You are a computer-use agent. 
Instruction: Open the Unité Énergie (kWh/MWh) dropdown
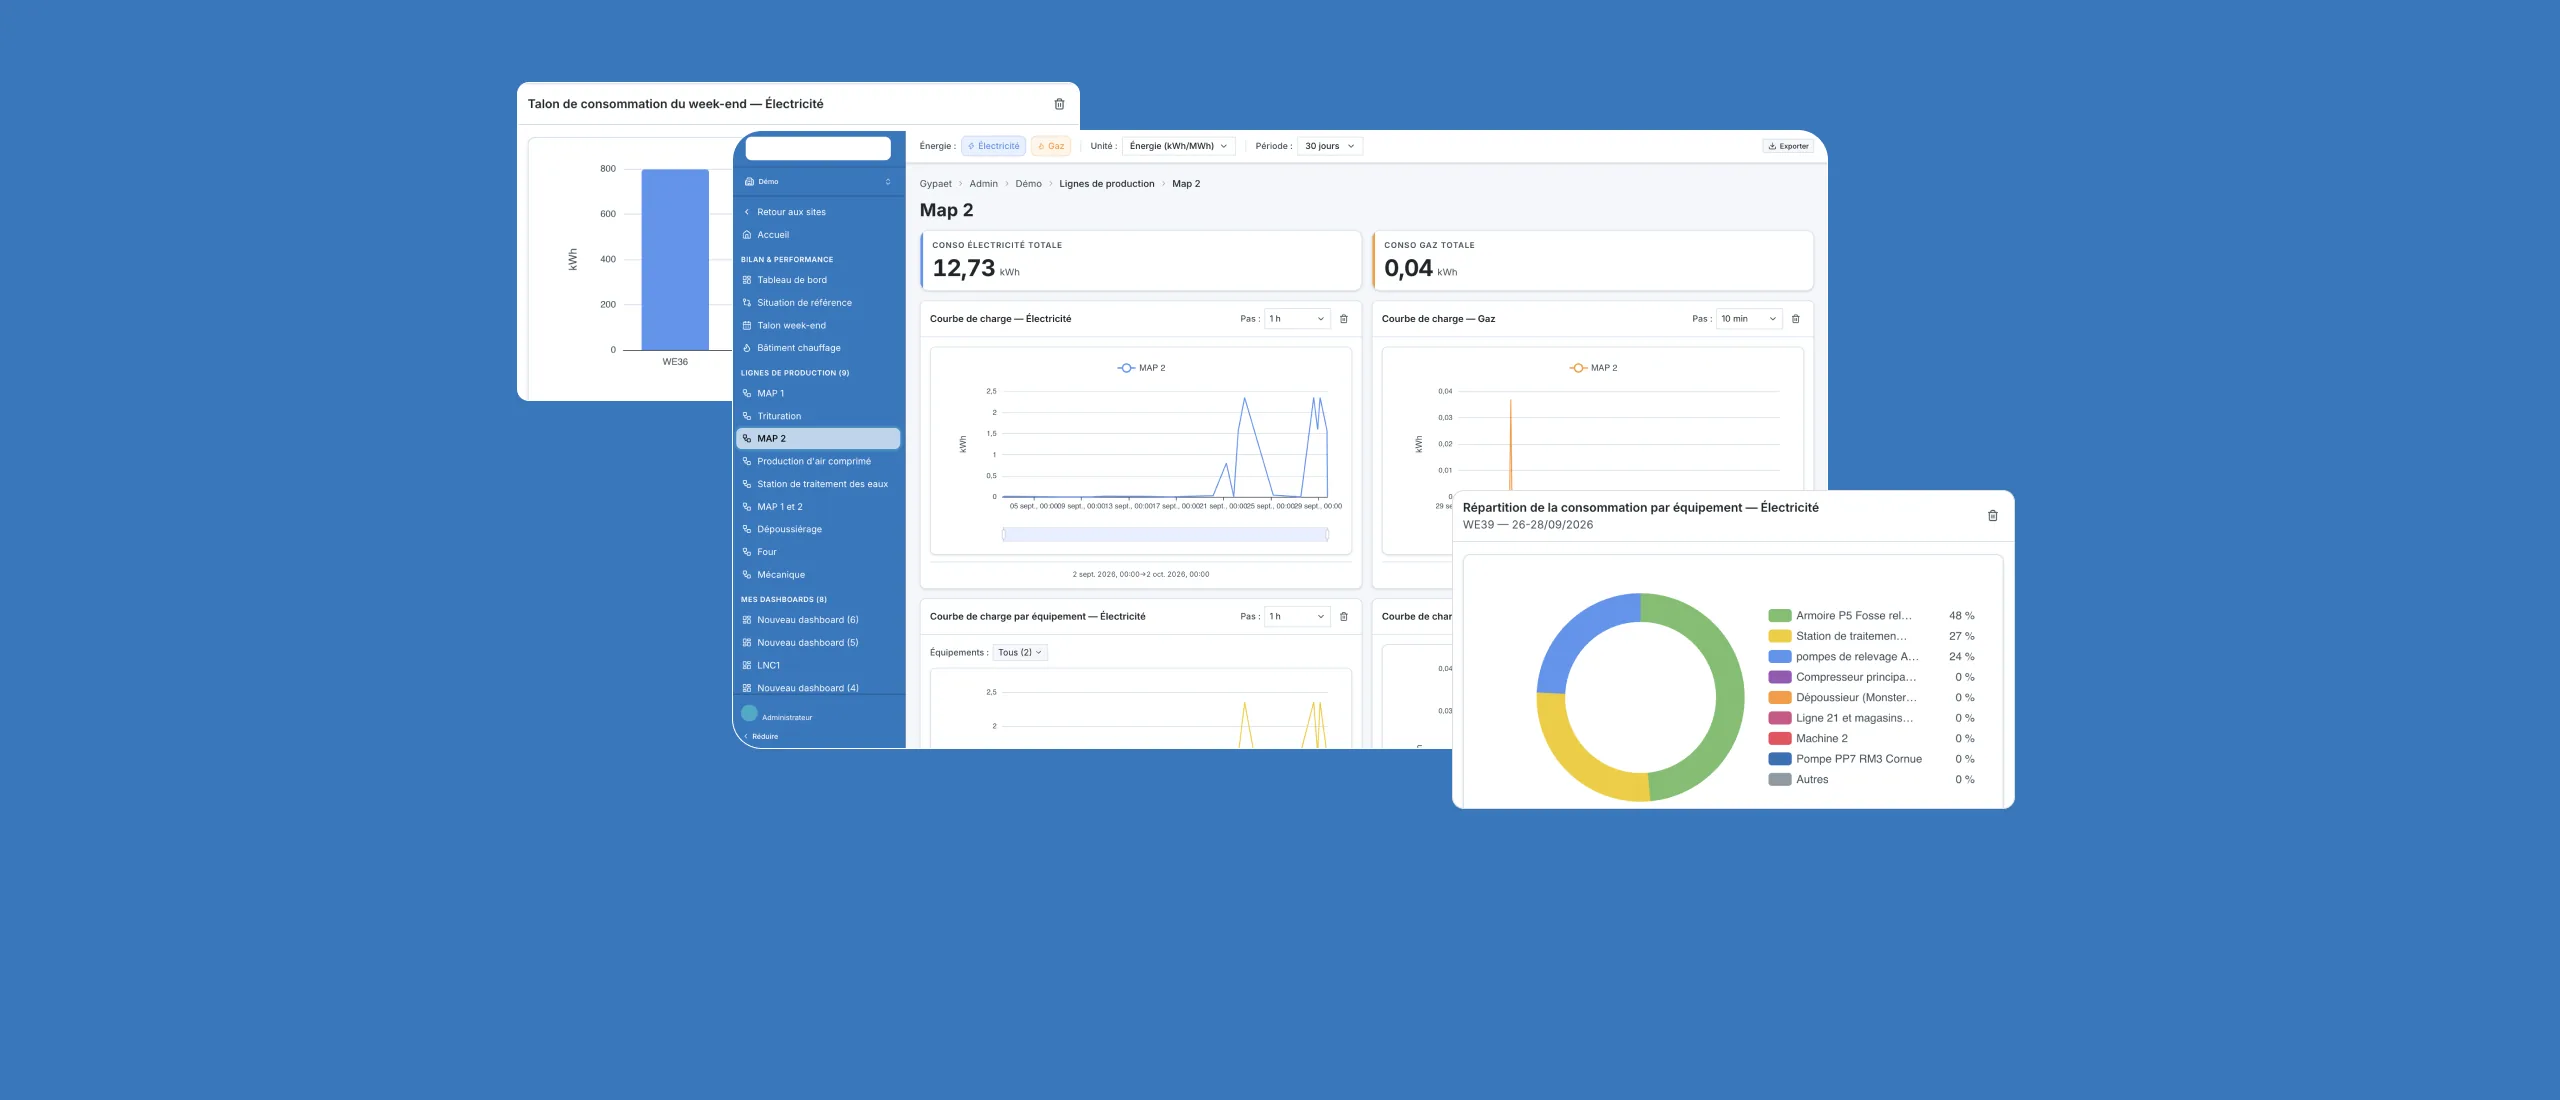click(1179, 146)
